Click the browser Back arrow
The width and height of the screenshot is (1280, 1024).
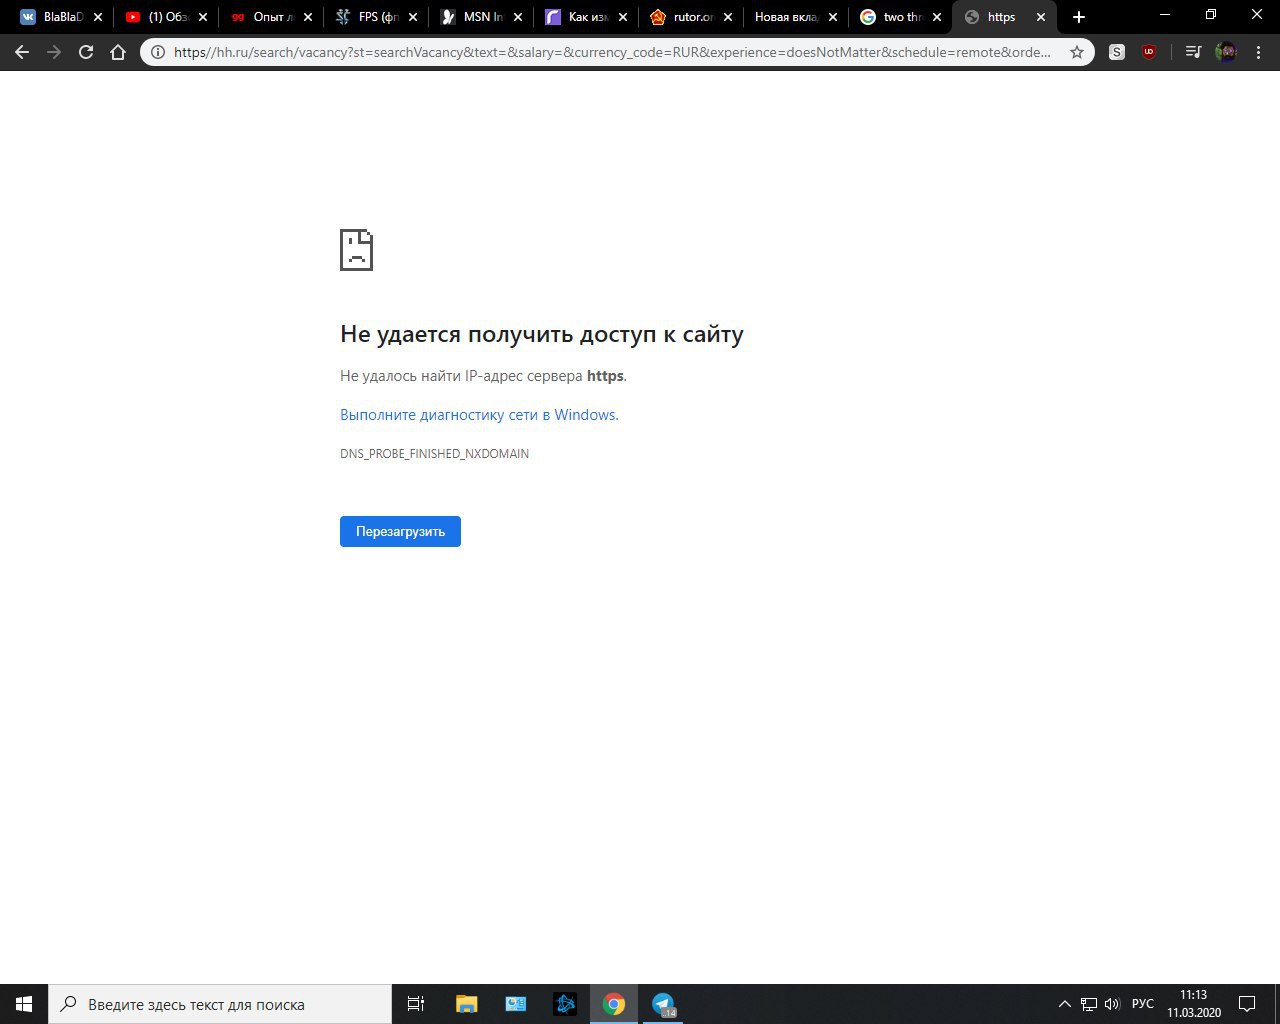click(22, 52)
